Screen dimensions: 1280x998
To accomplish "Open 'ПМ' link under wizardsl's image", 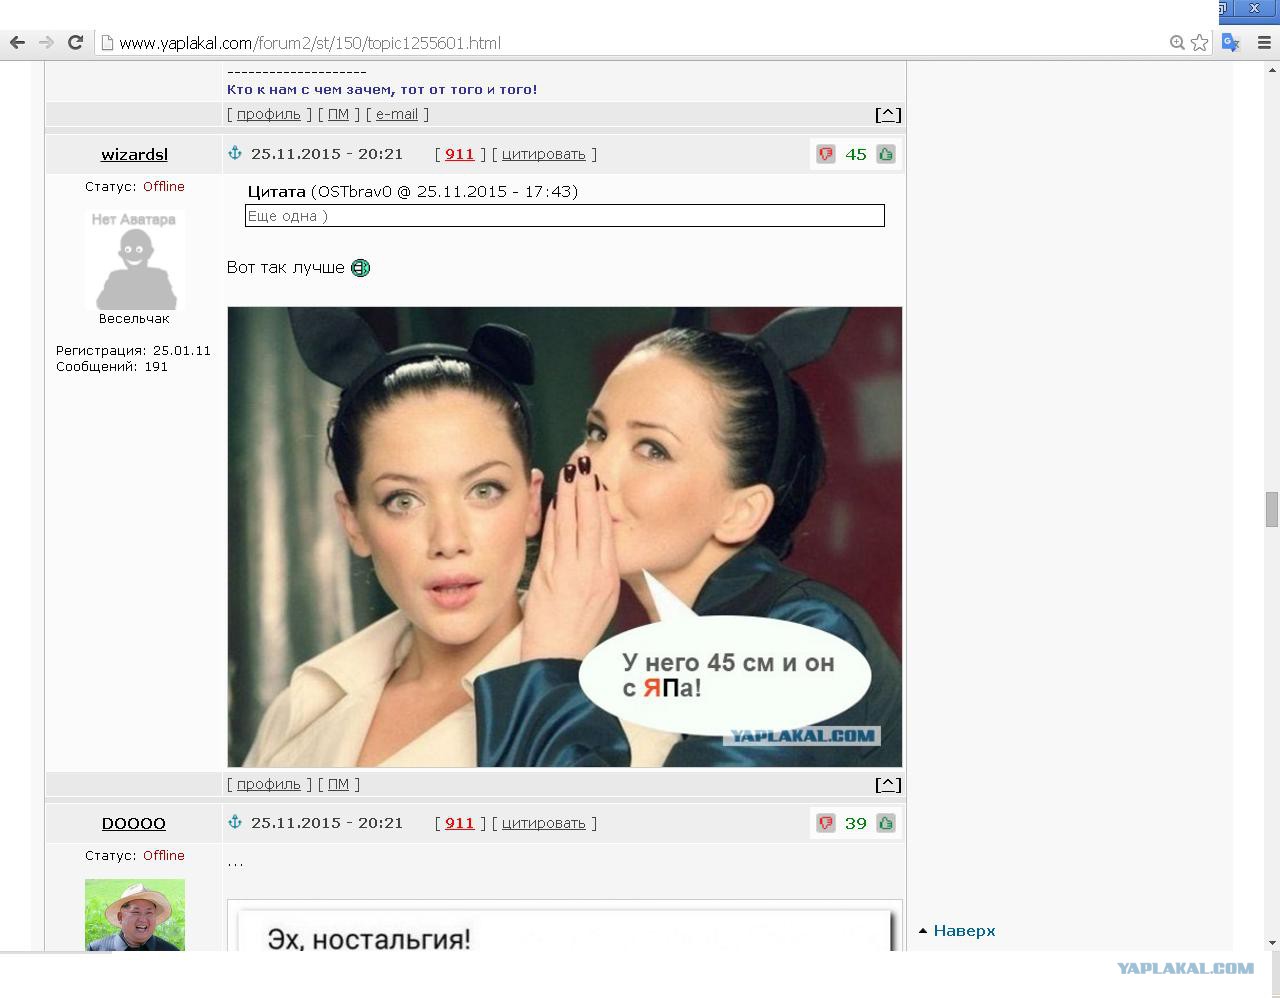I will [338, 784].
